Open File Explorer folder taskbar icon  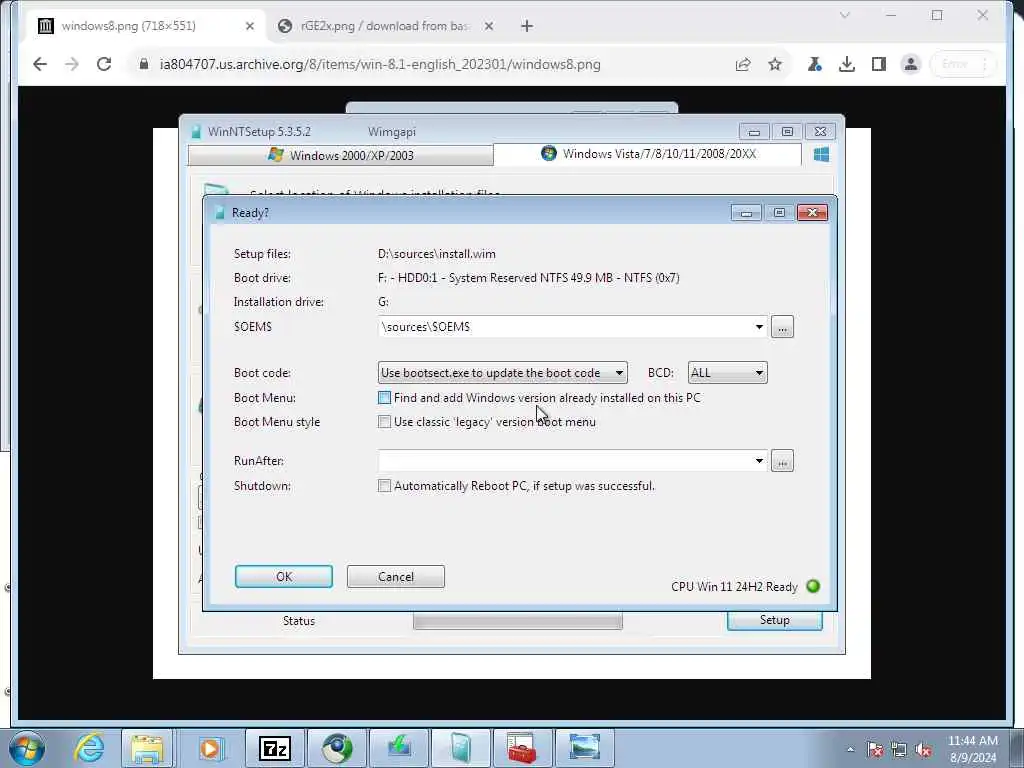147,748
